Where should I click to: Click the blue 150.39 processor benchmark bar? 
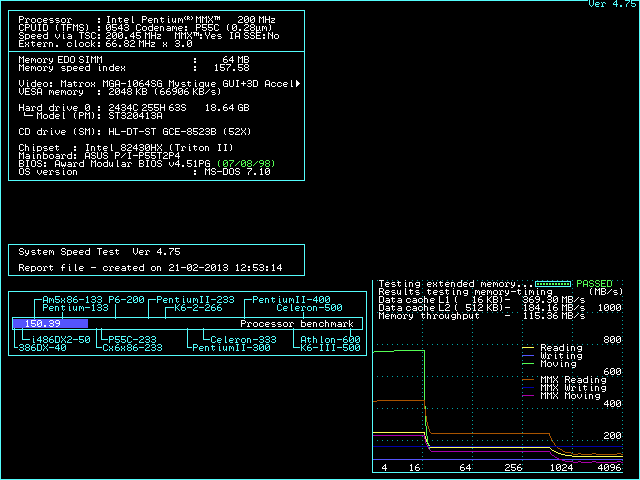(50, 324)
